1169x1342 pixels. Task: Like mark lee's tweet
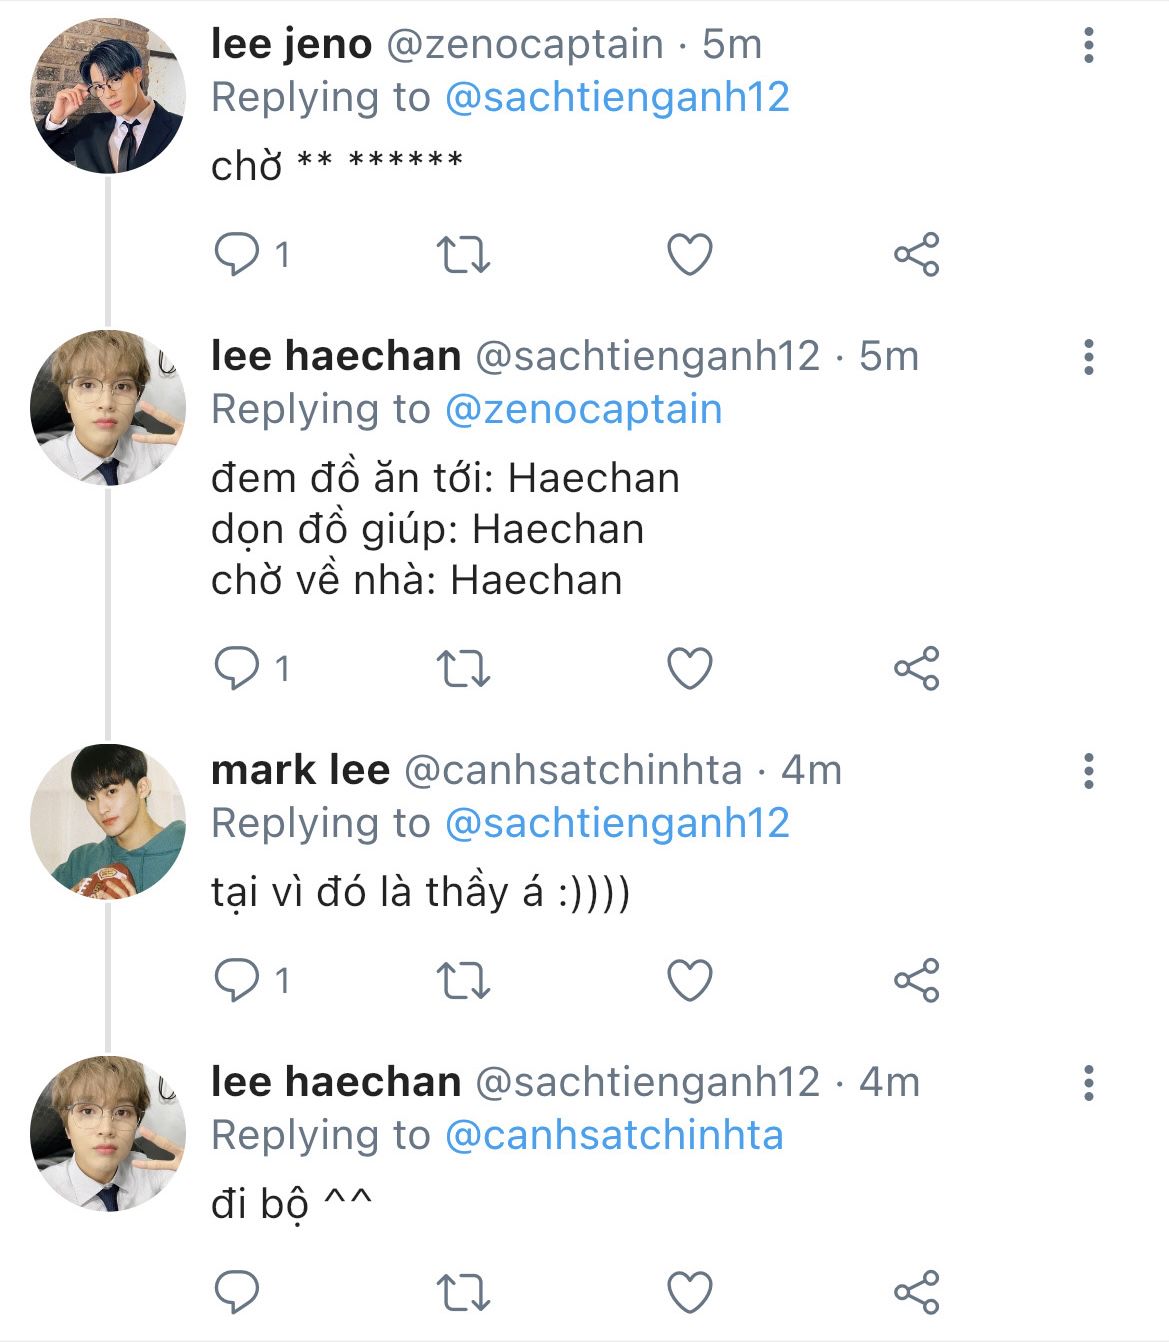pos(690,980)
